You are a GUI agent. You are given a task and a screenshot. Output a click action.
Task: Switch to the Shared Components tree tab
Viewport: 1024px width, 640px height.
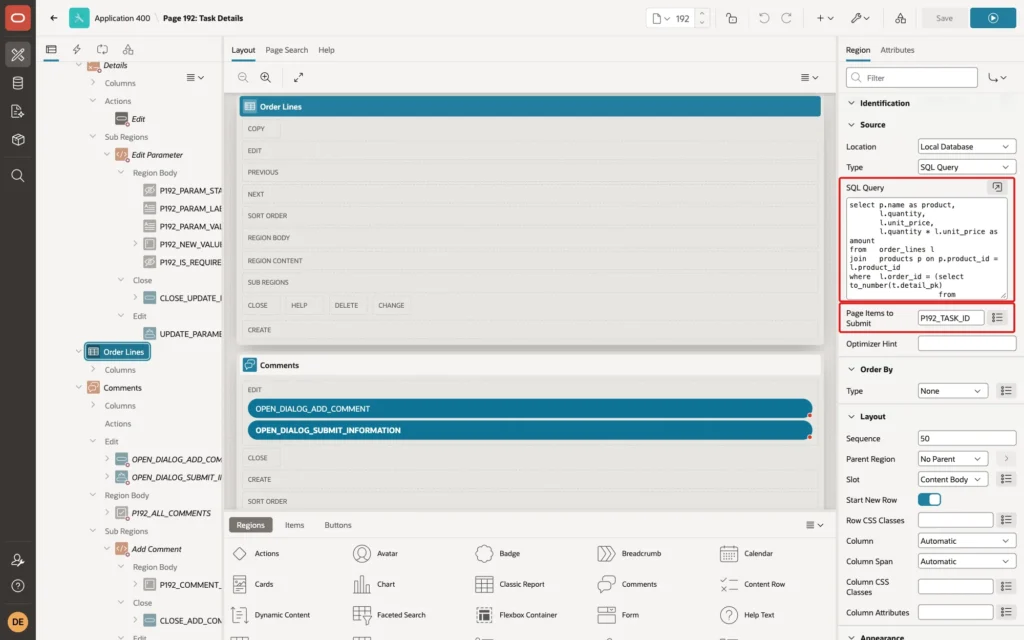coord(128,50)
